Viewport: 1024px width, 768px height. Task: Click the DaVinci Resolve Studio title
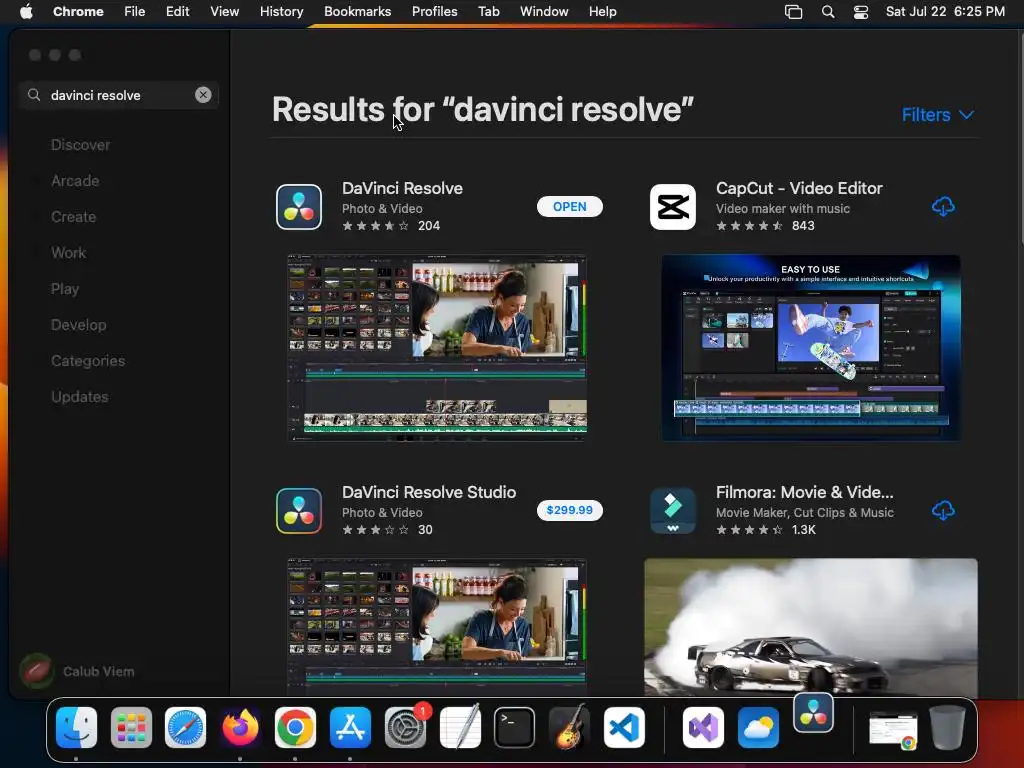(429, 492)
